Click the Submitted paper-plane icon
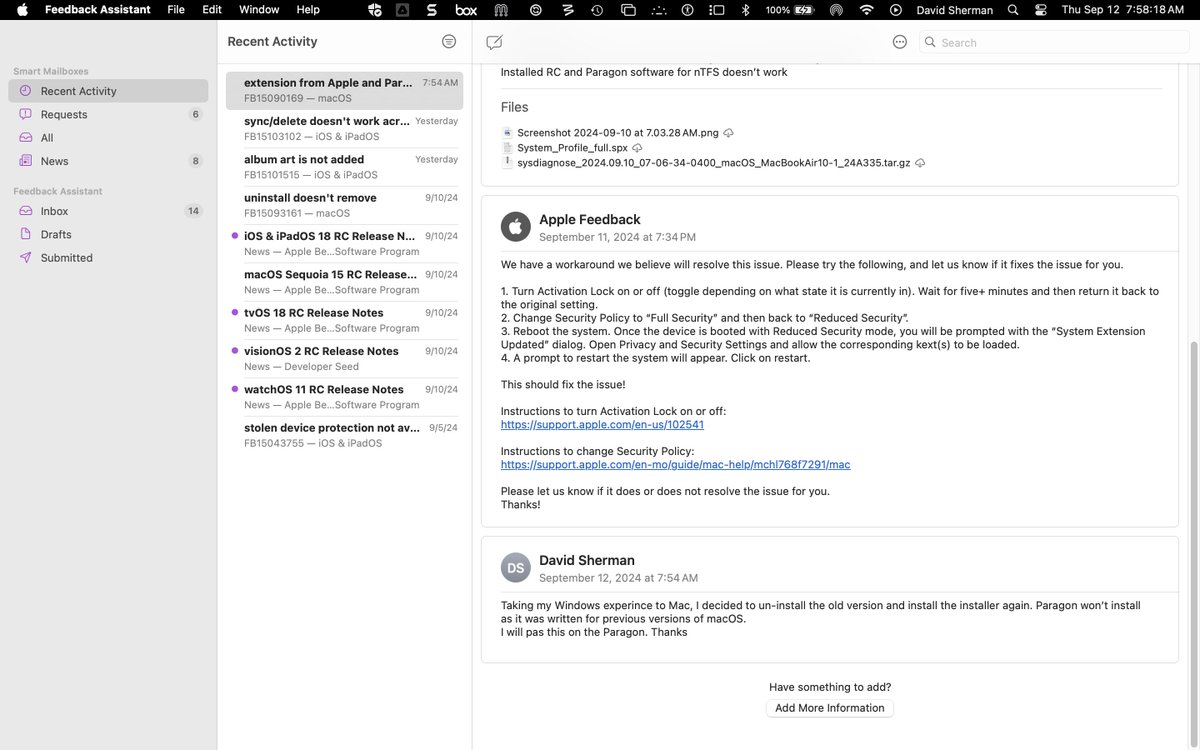1200x750 pixels. pos(26,258)
